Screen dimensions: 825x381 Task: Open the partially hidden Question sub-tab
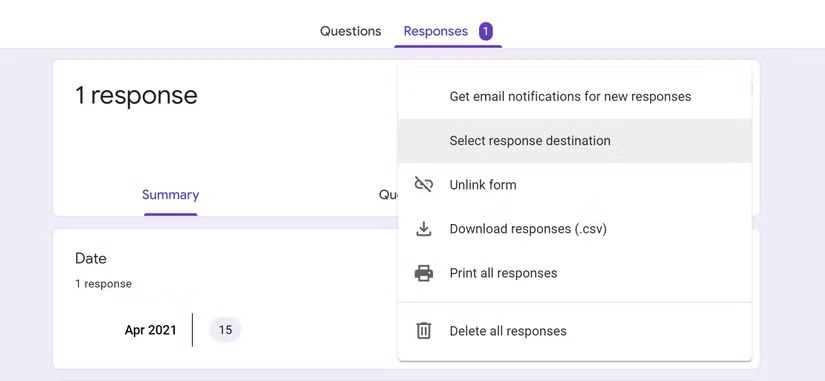[388, 195]
